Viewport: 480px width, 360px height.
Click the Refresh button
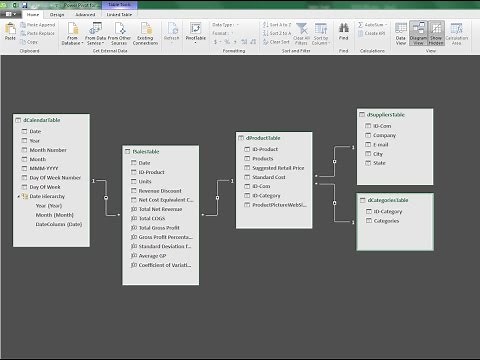(172, 32)
